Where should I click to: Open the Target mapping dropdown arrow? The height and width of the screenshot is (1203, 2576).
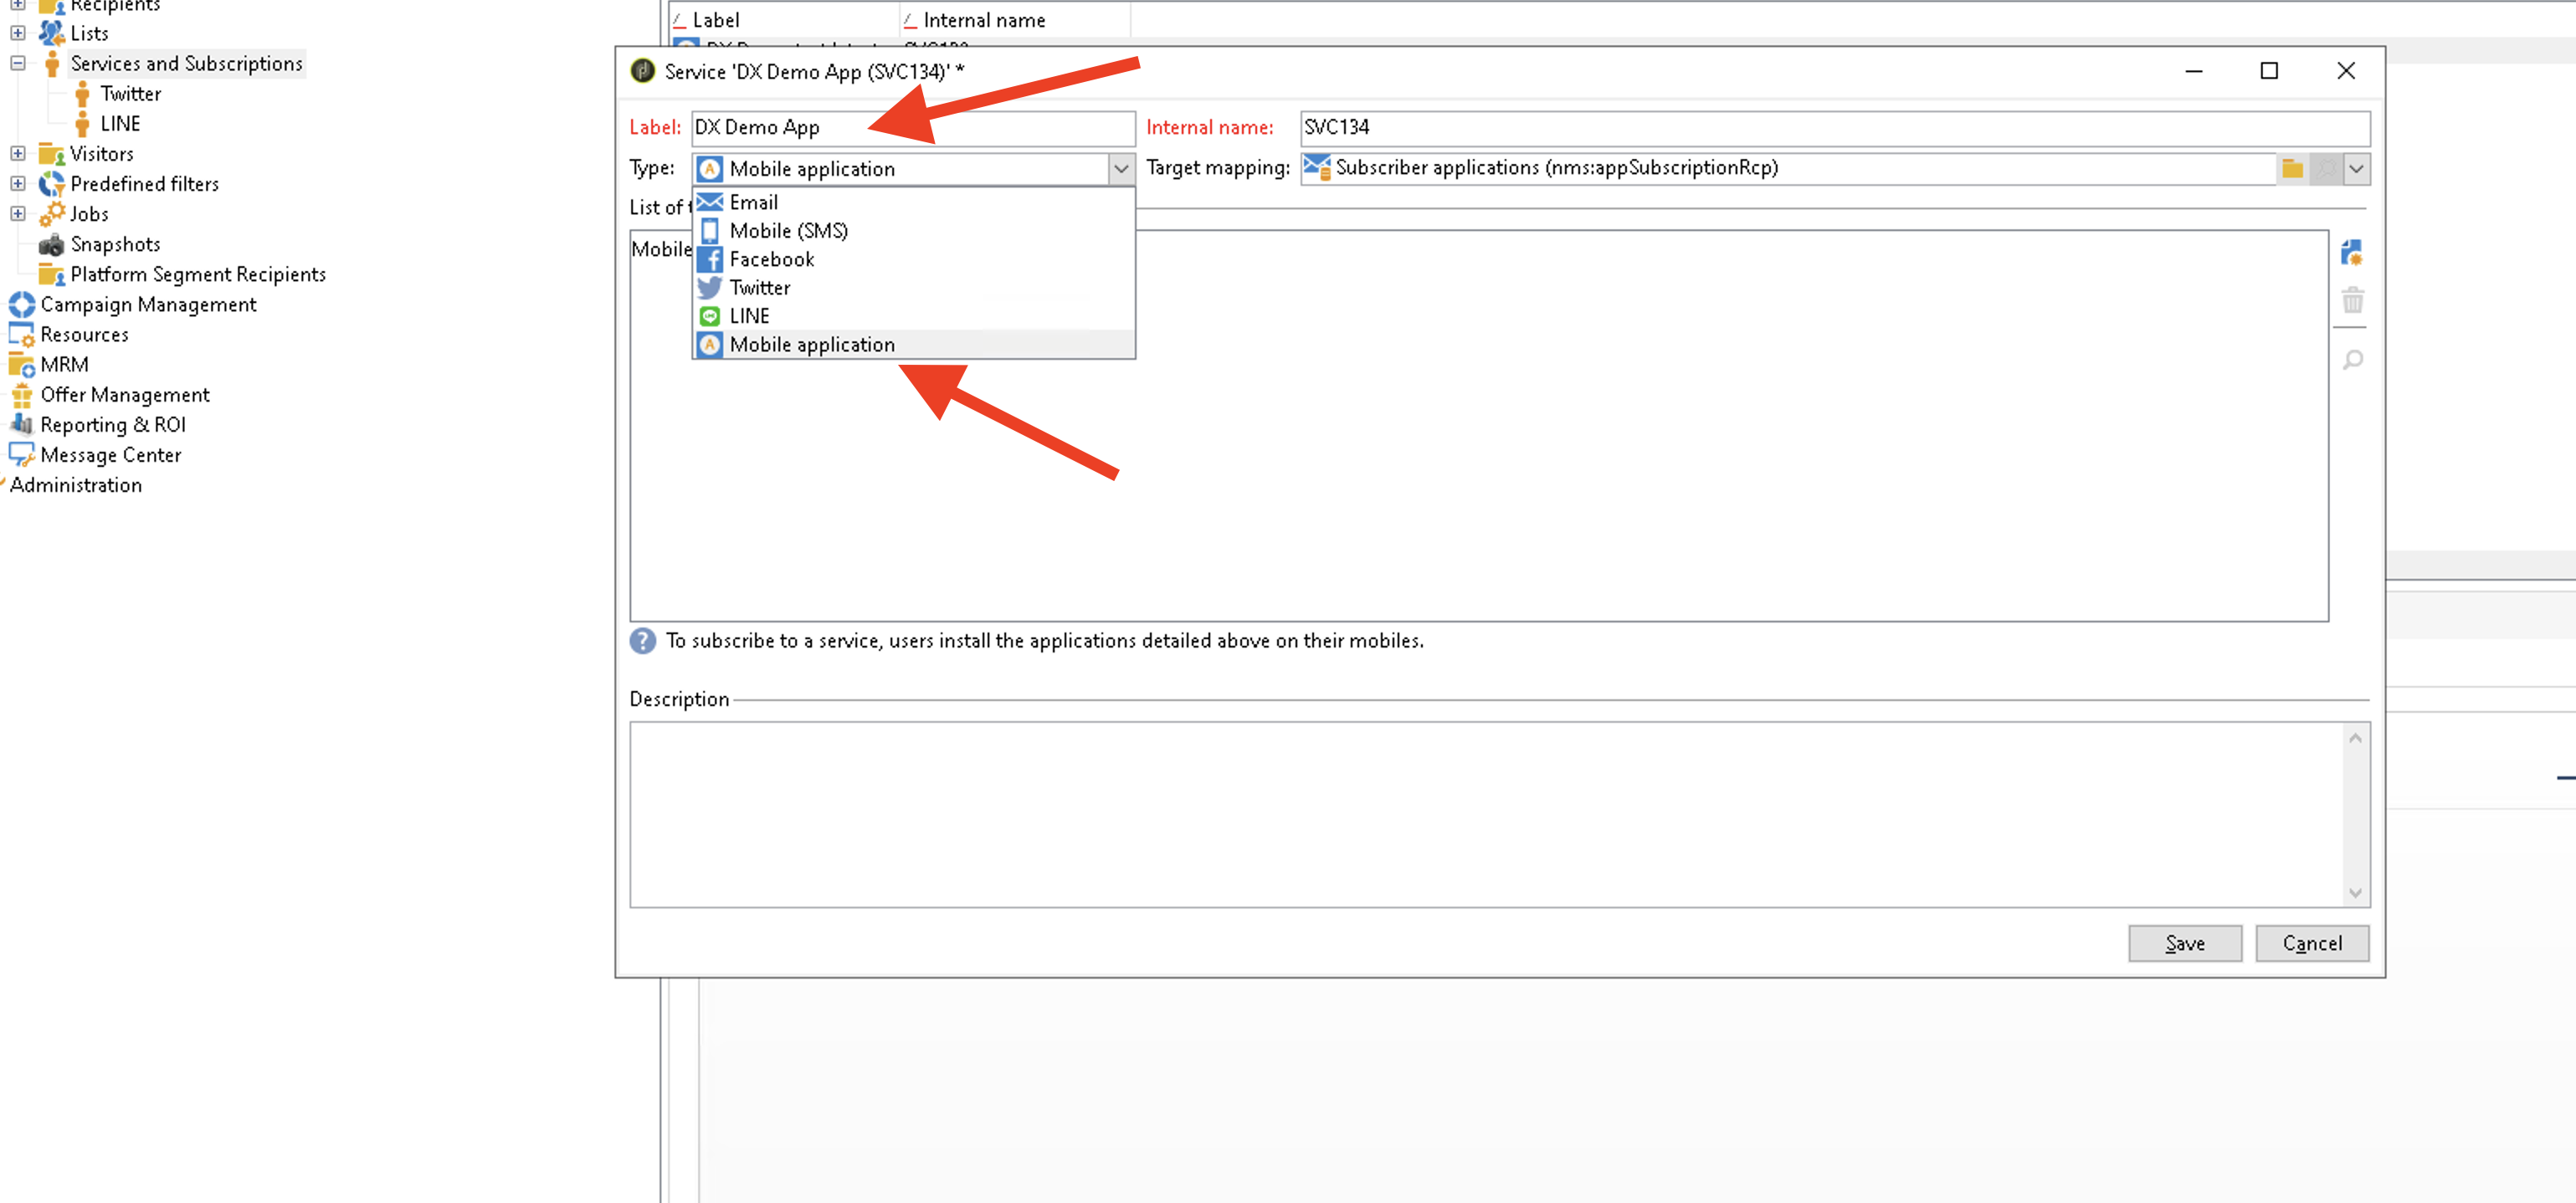pos(2357,169)
